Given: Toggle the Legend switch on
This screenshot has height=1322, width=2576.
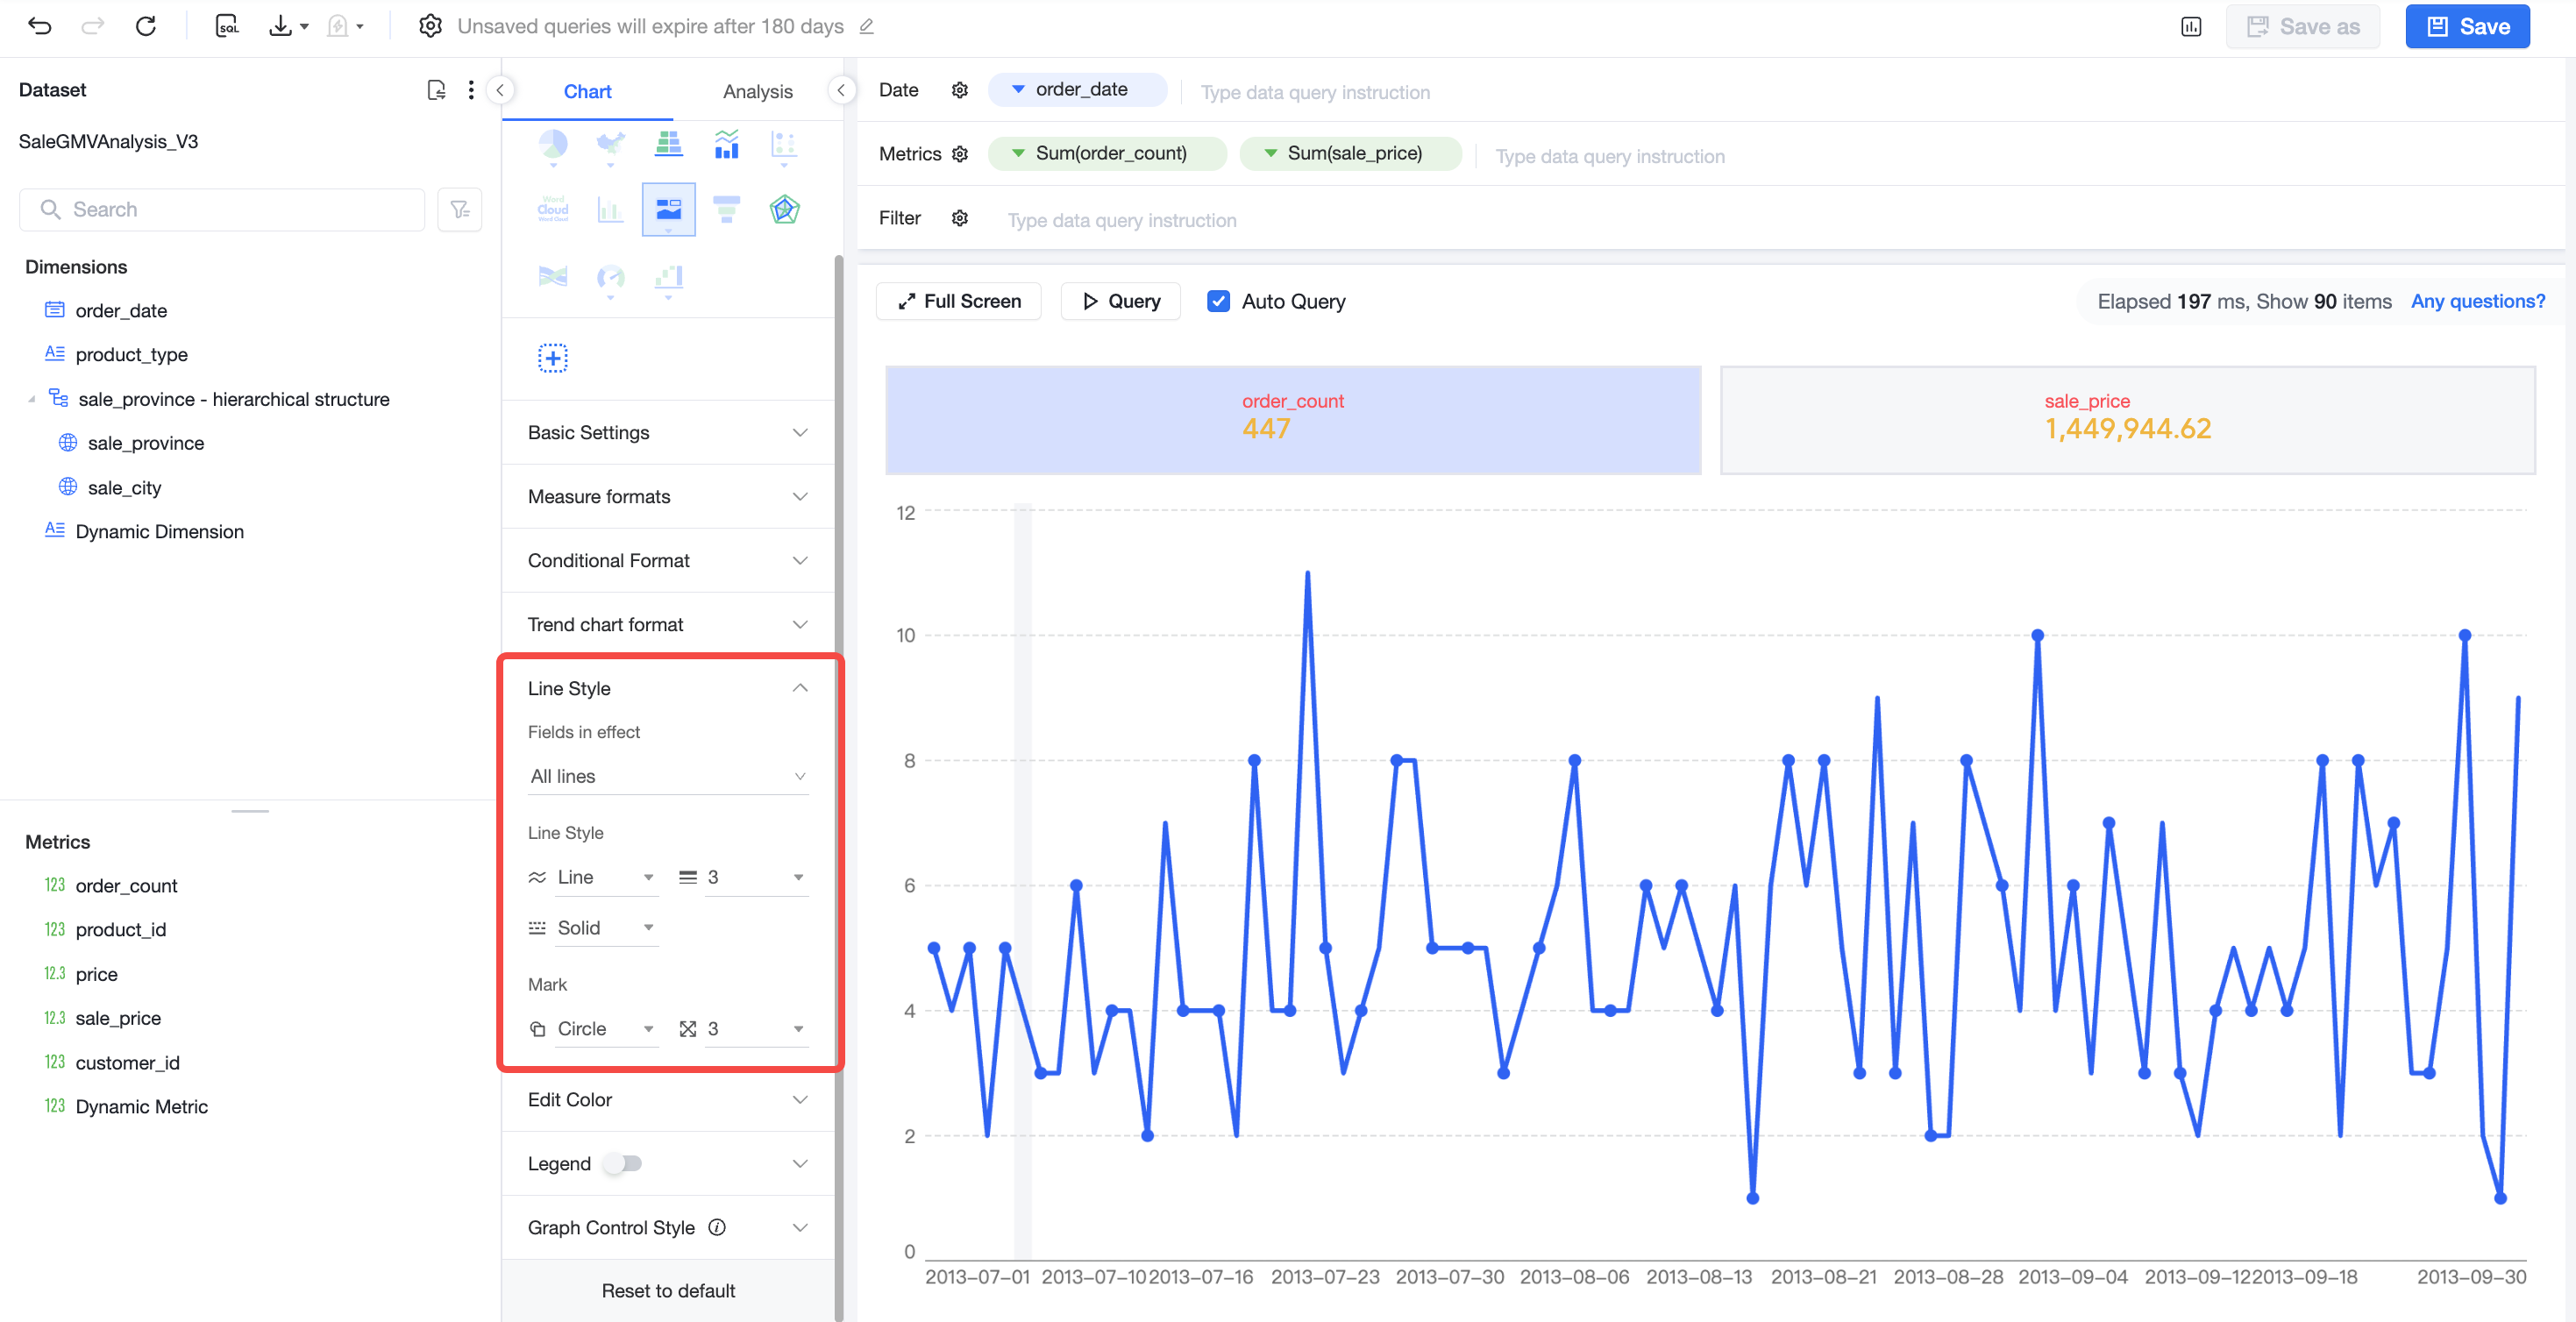Looking at the screenshot, I should tap(622, 1163).
